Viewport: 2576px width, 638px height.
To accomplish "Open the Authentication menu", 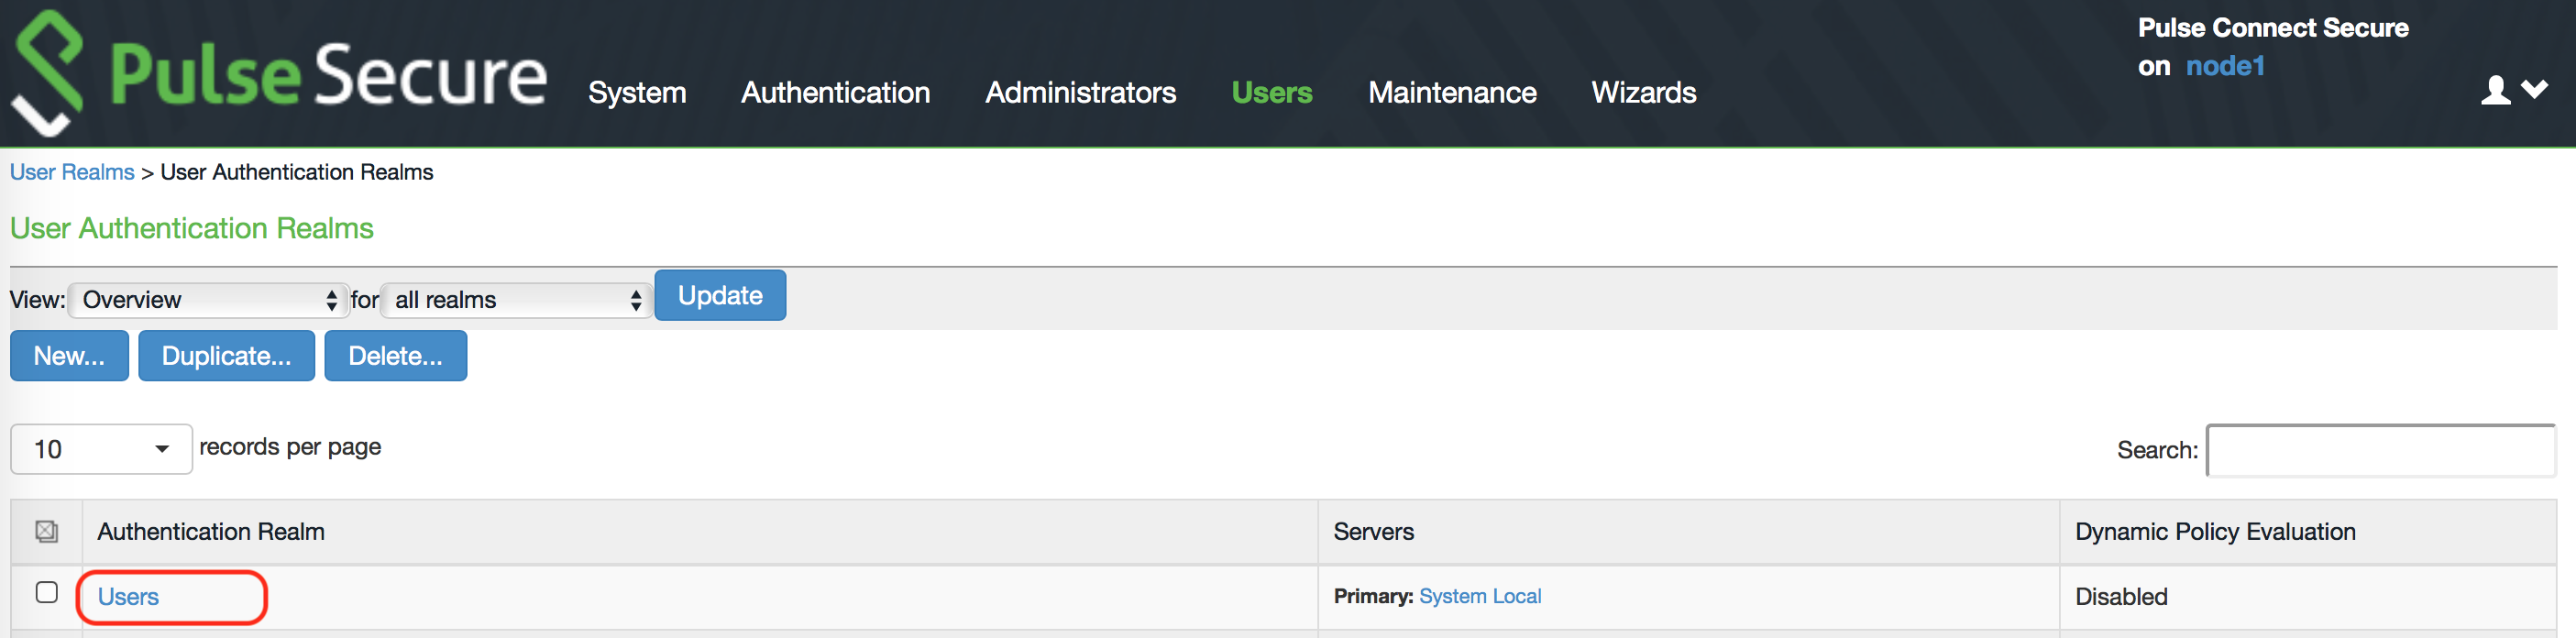I will click(x=835, y=93).
